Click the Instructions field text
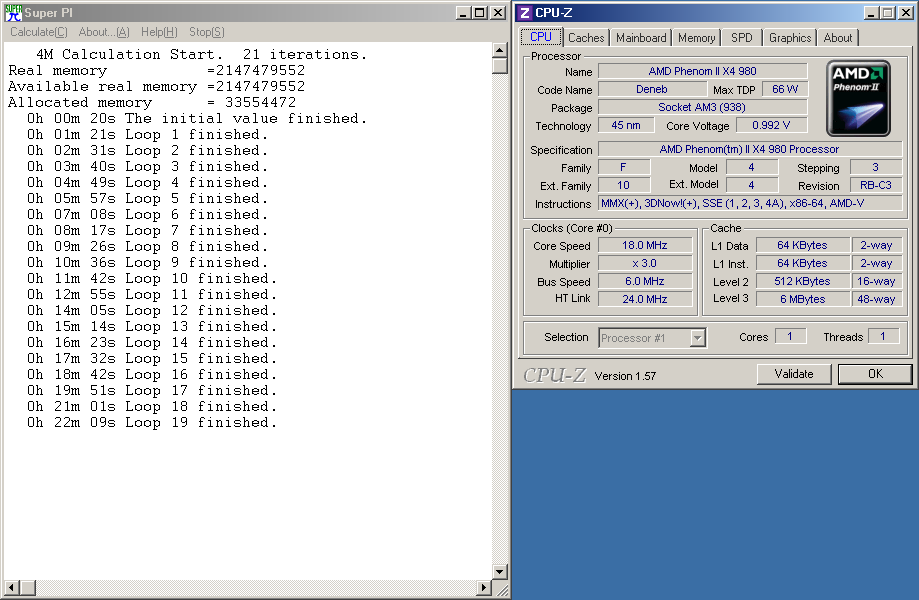919x600 pixels. click(x=750, y=203)
